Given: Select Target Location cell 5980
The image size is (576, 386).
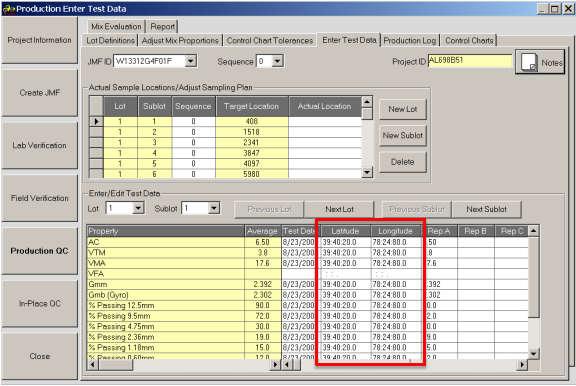Looking at the screenshot, I should [252, 174].
